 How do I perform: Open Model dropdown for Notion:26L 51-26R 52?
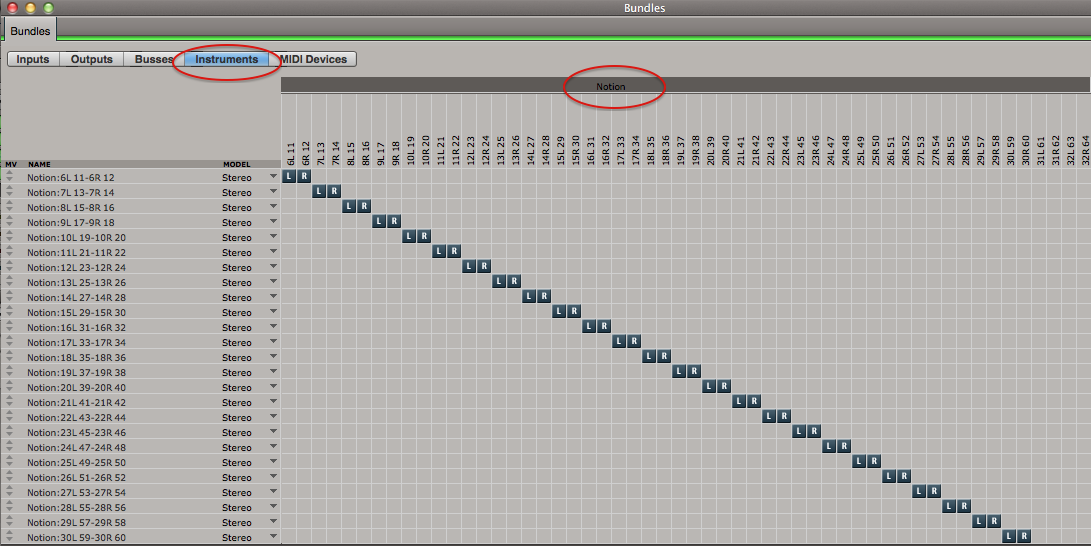[273, 477]
